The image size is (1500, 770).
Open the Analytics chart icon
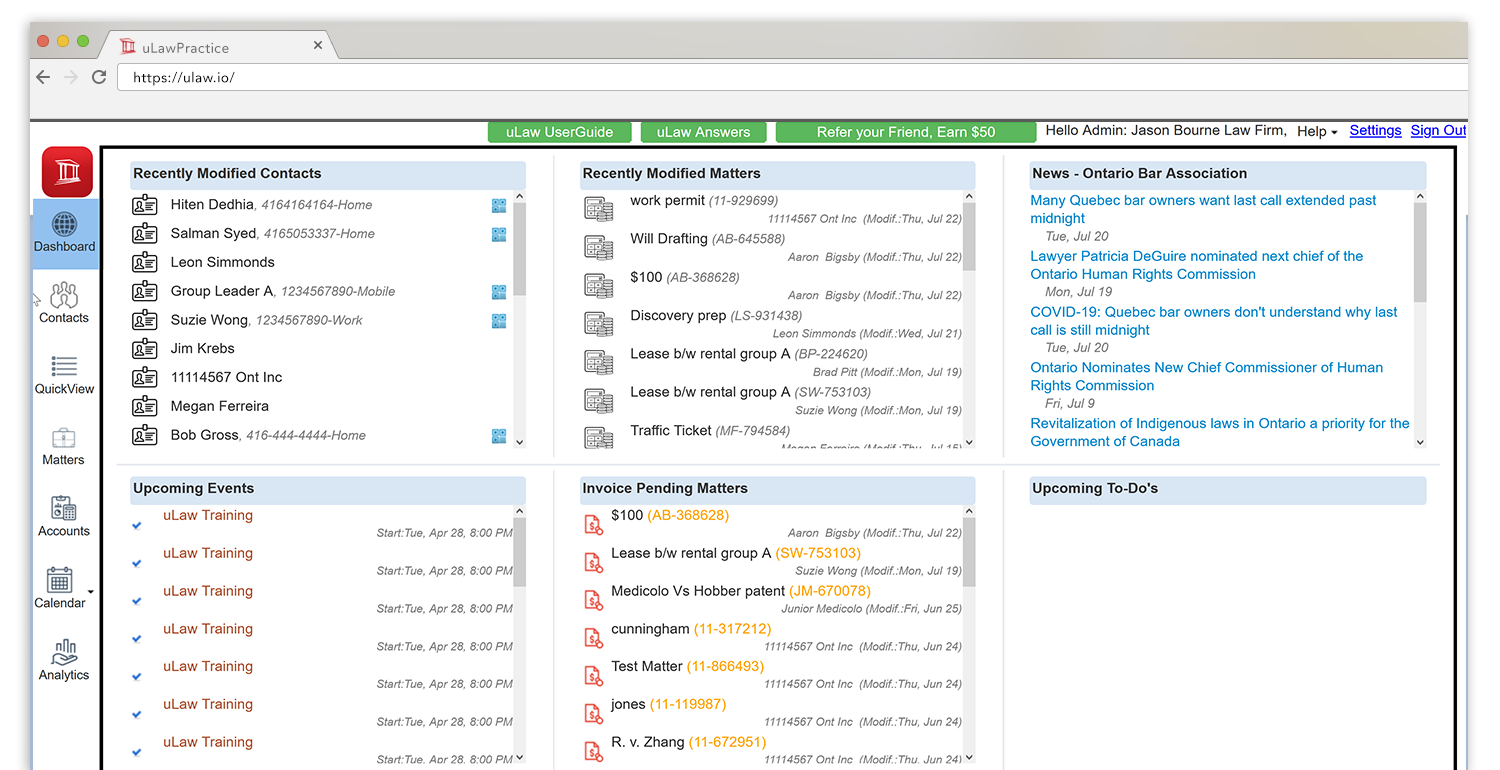pyautogui.click(x=64, y=652)
